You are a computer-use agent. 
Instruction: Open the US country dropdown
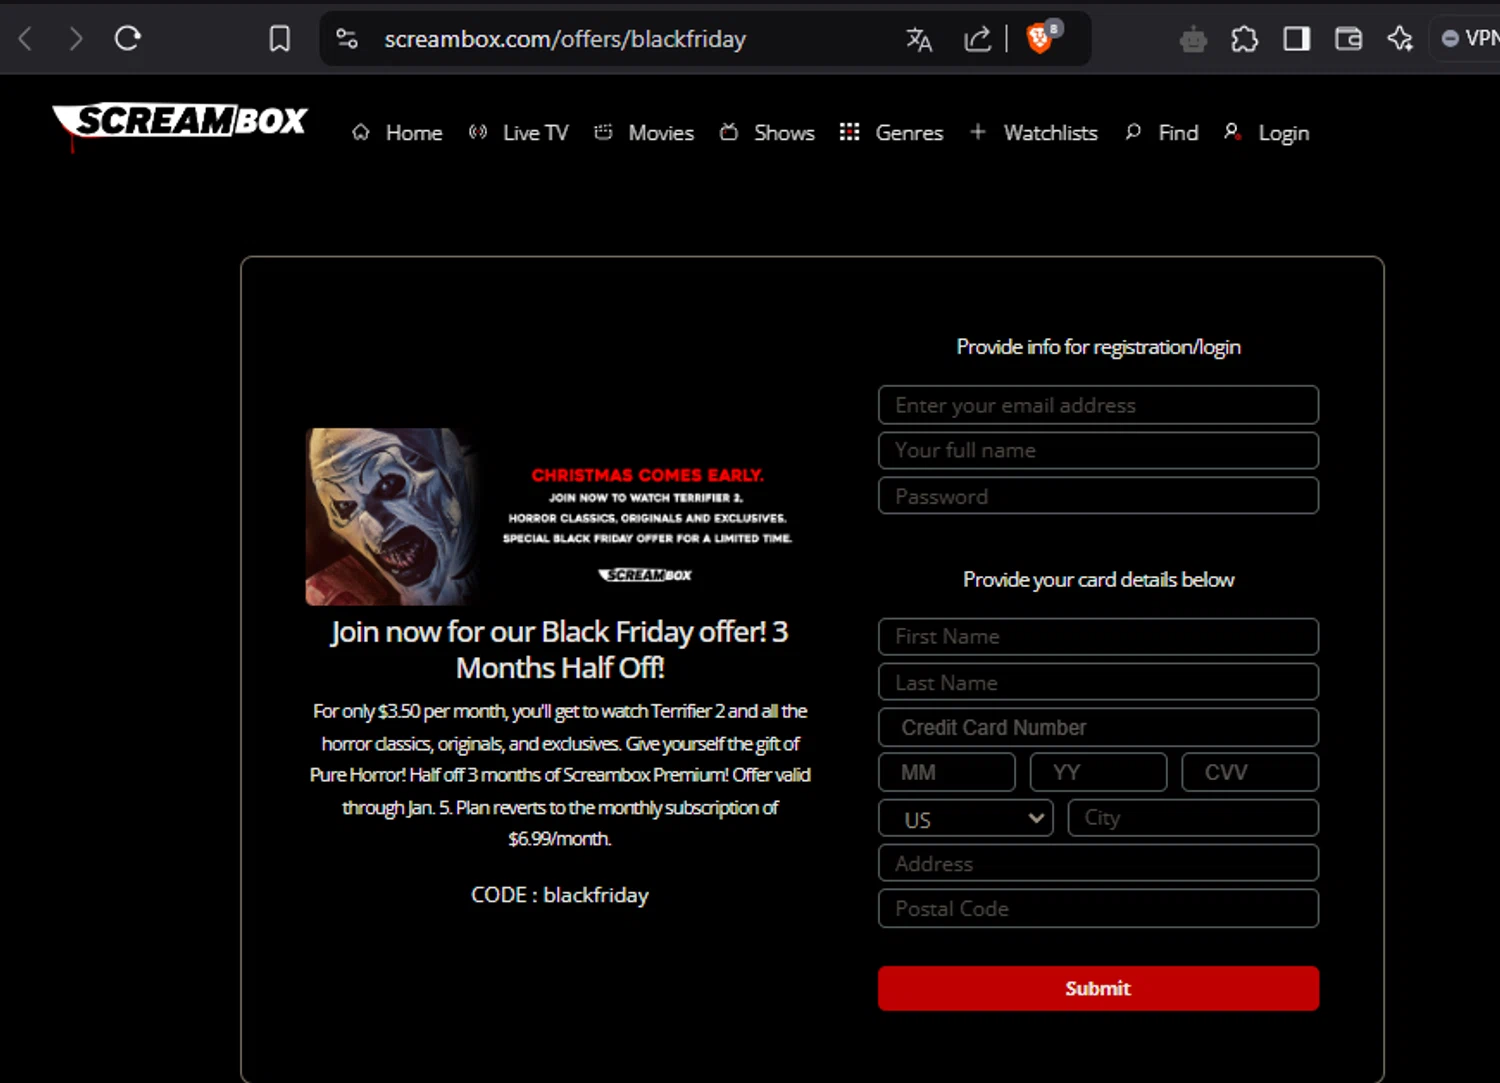[x=966, y=819]
